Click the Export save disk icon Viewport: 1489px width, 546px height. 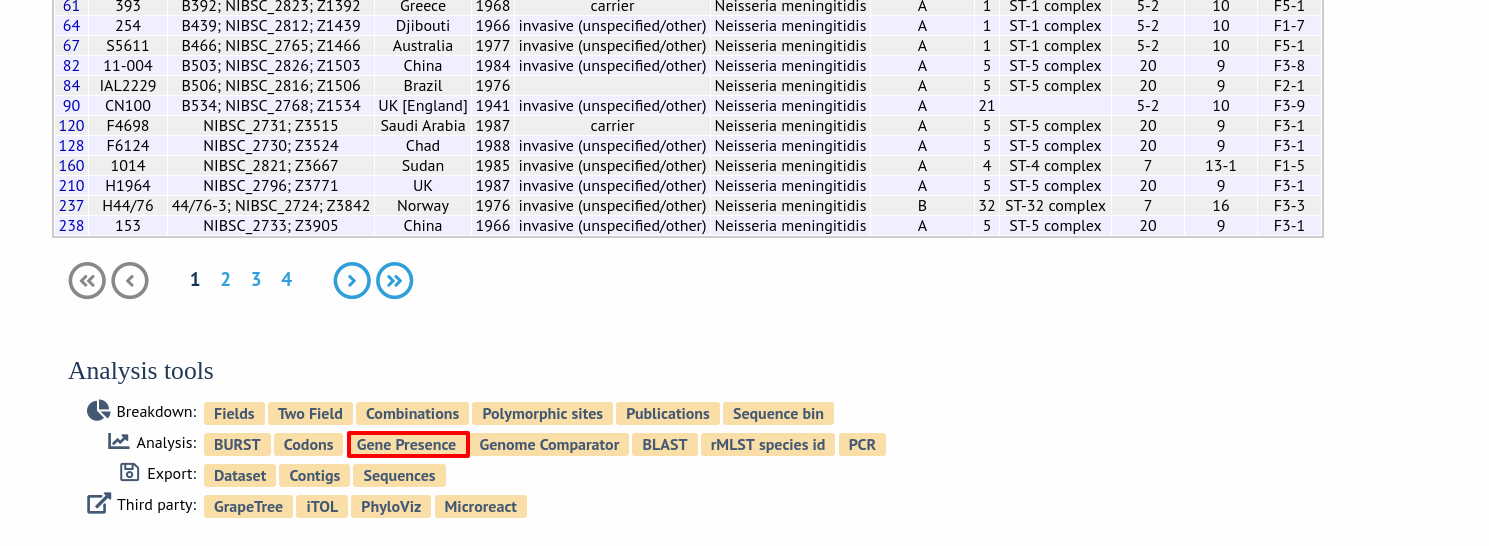pyautogui.click(x=129, y=472)
